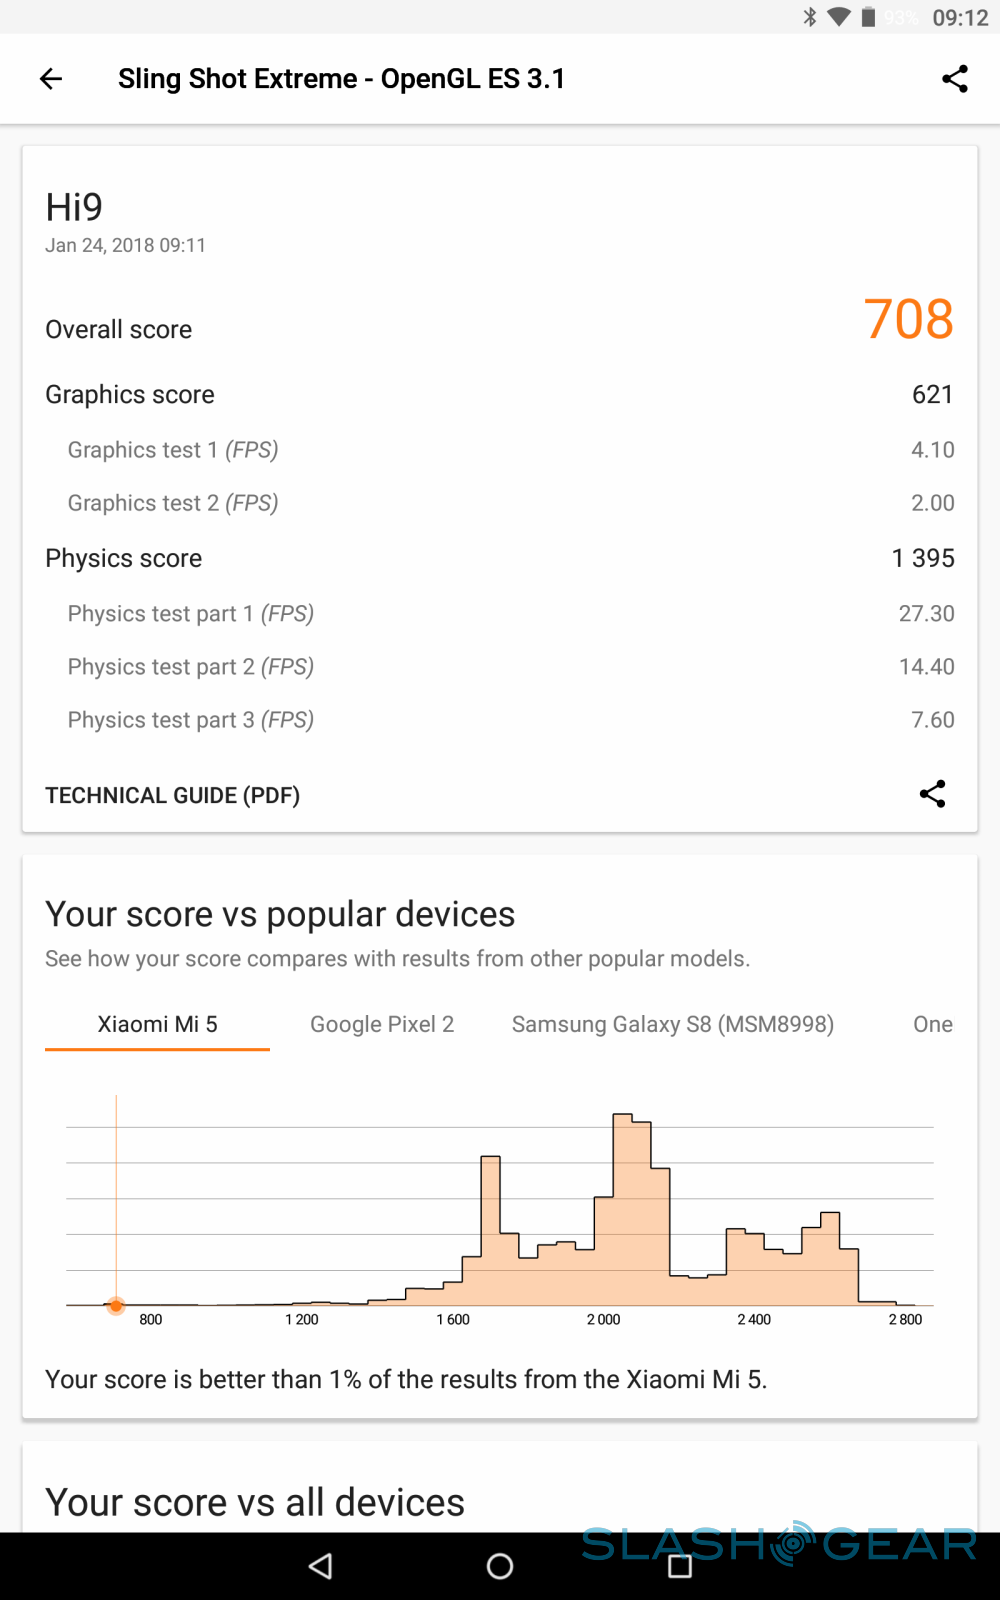
Task: Tap the back arrow icon
Action: [51, 79]
